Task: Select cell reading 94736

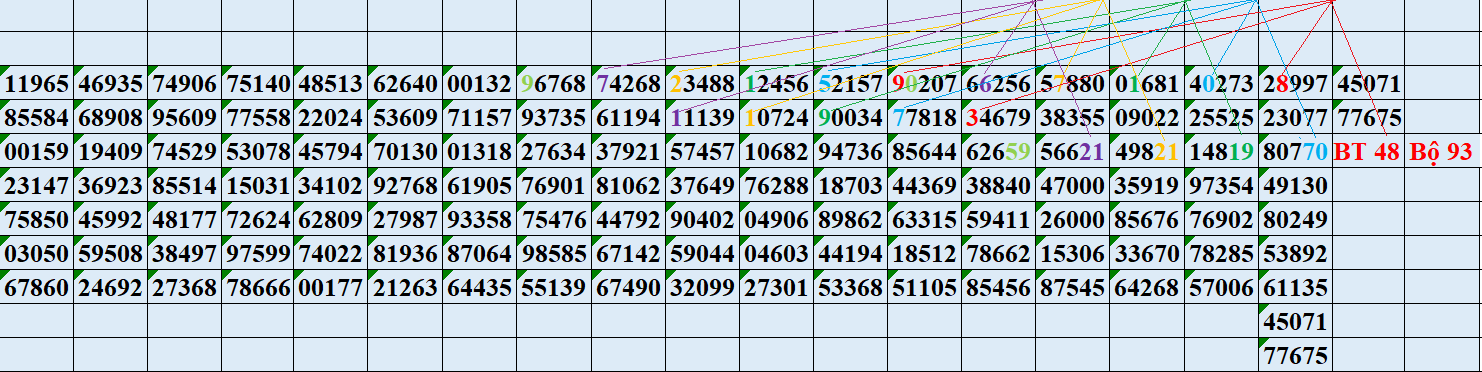Action: (x=850, y=152)
